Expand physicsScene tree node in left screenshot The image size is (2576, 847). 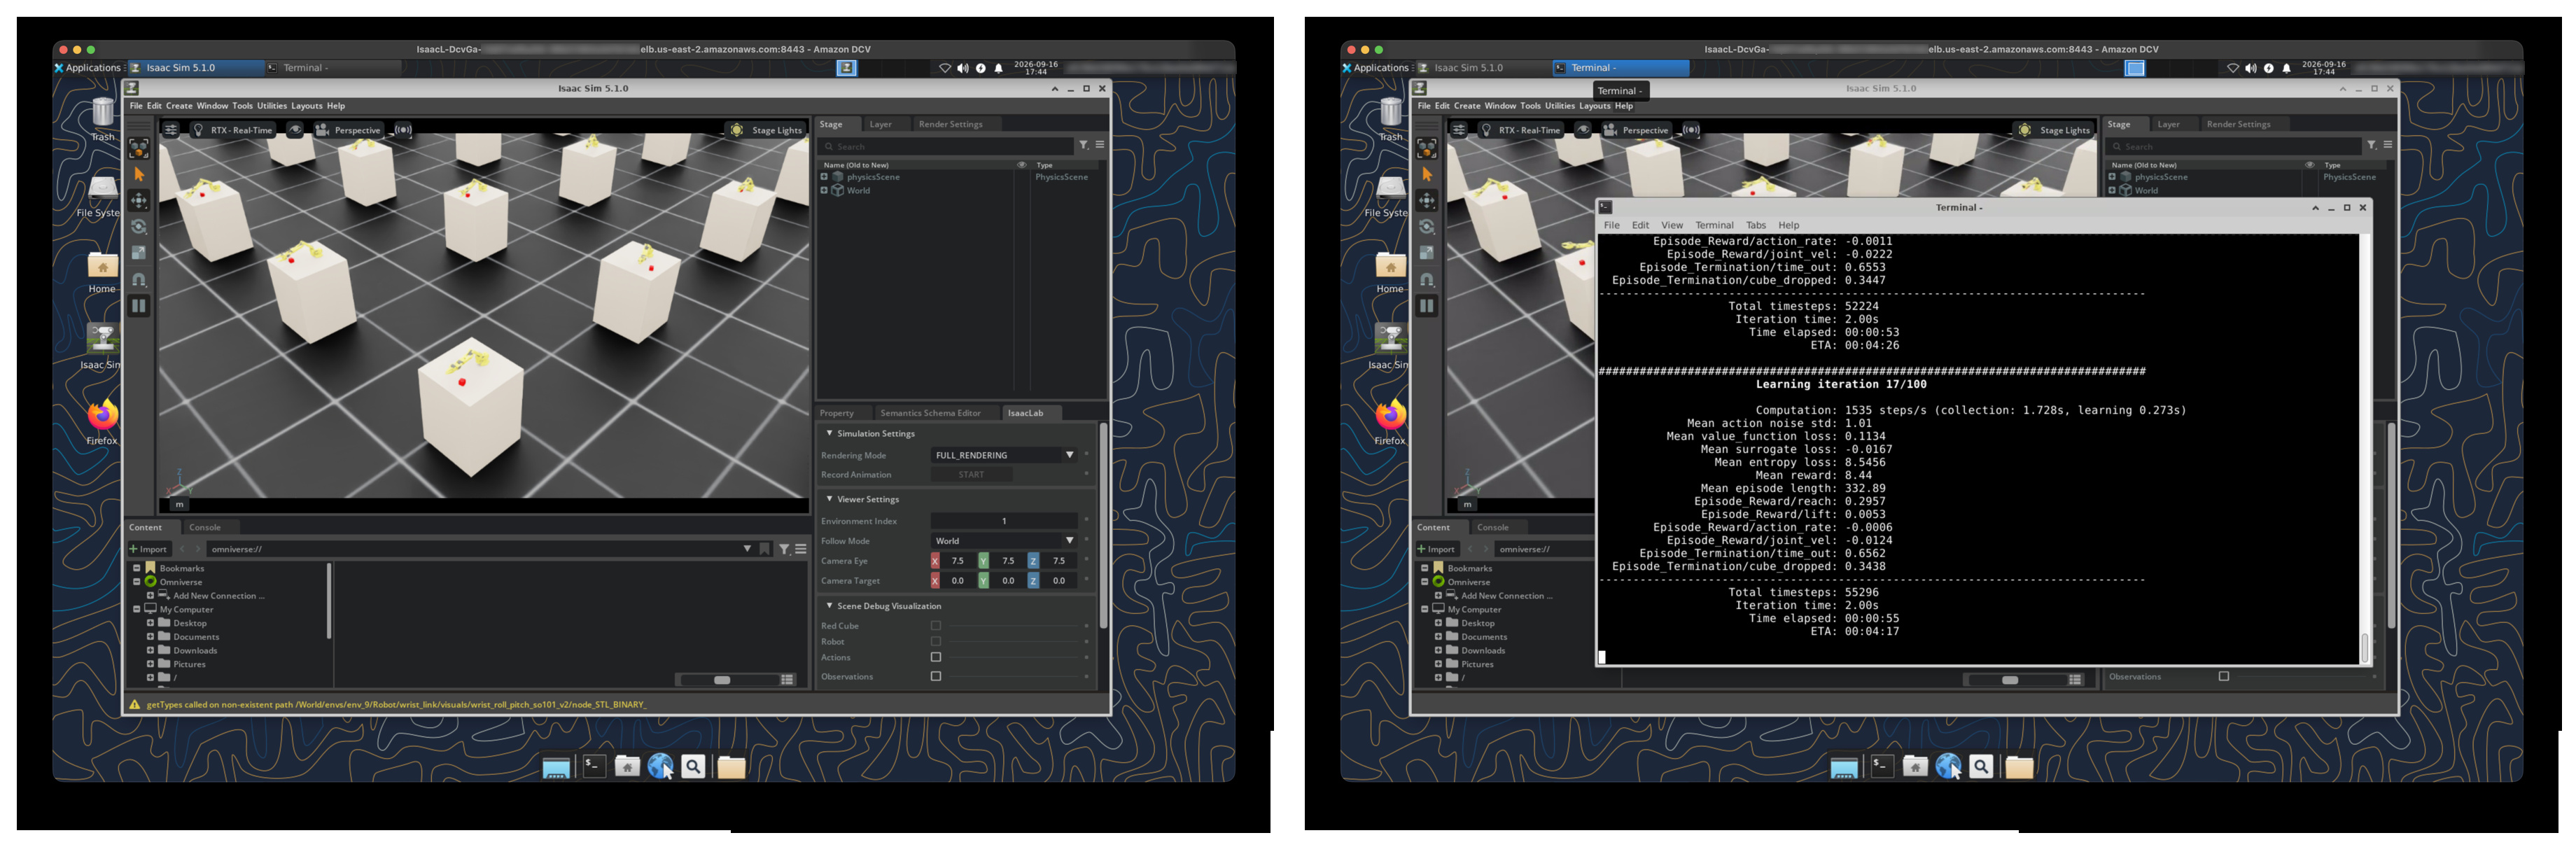(825, 177)
